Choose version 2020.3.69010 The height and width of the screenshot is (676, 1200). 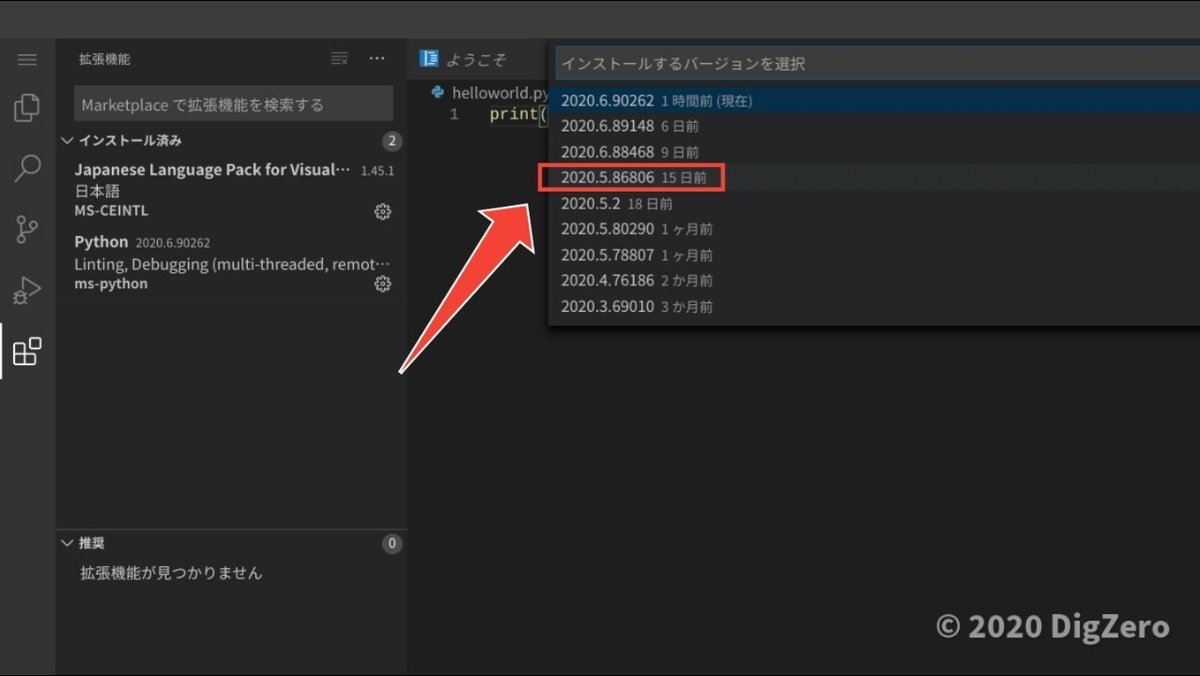[875, 307]
